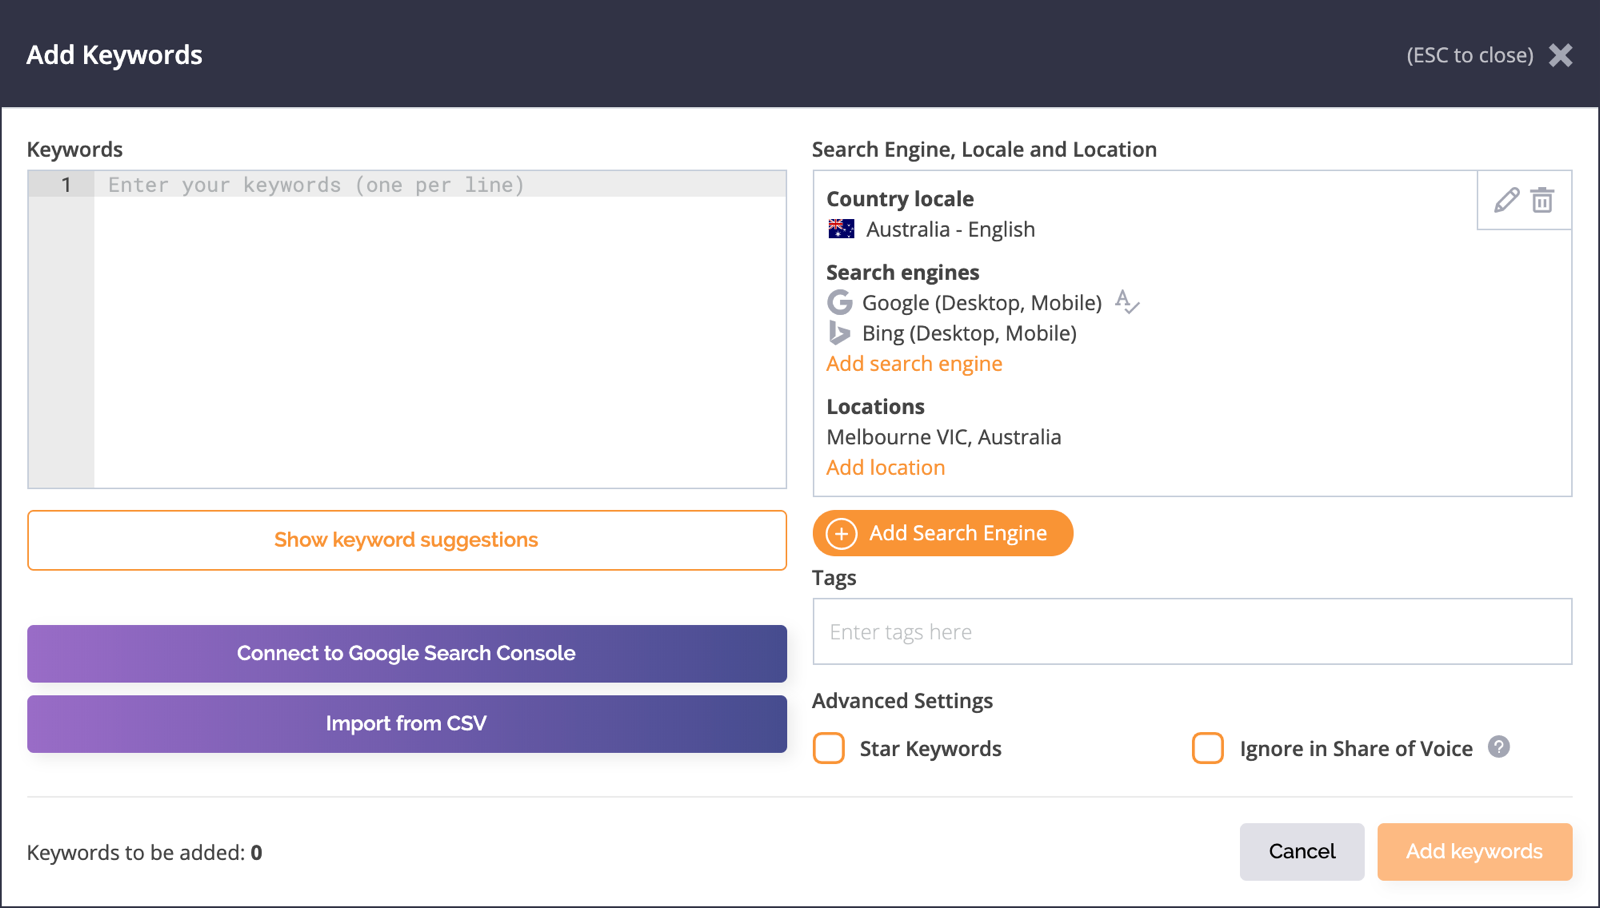
Task: Focus the keywords text entry area
Action: point(440,330)
